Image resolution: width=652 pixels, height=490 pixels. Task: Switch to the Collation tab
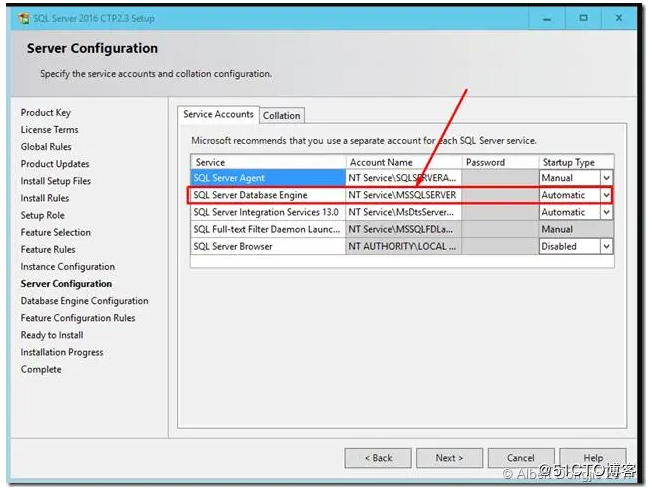click(x=282, y=116)
